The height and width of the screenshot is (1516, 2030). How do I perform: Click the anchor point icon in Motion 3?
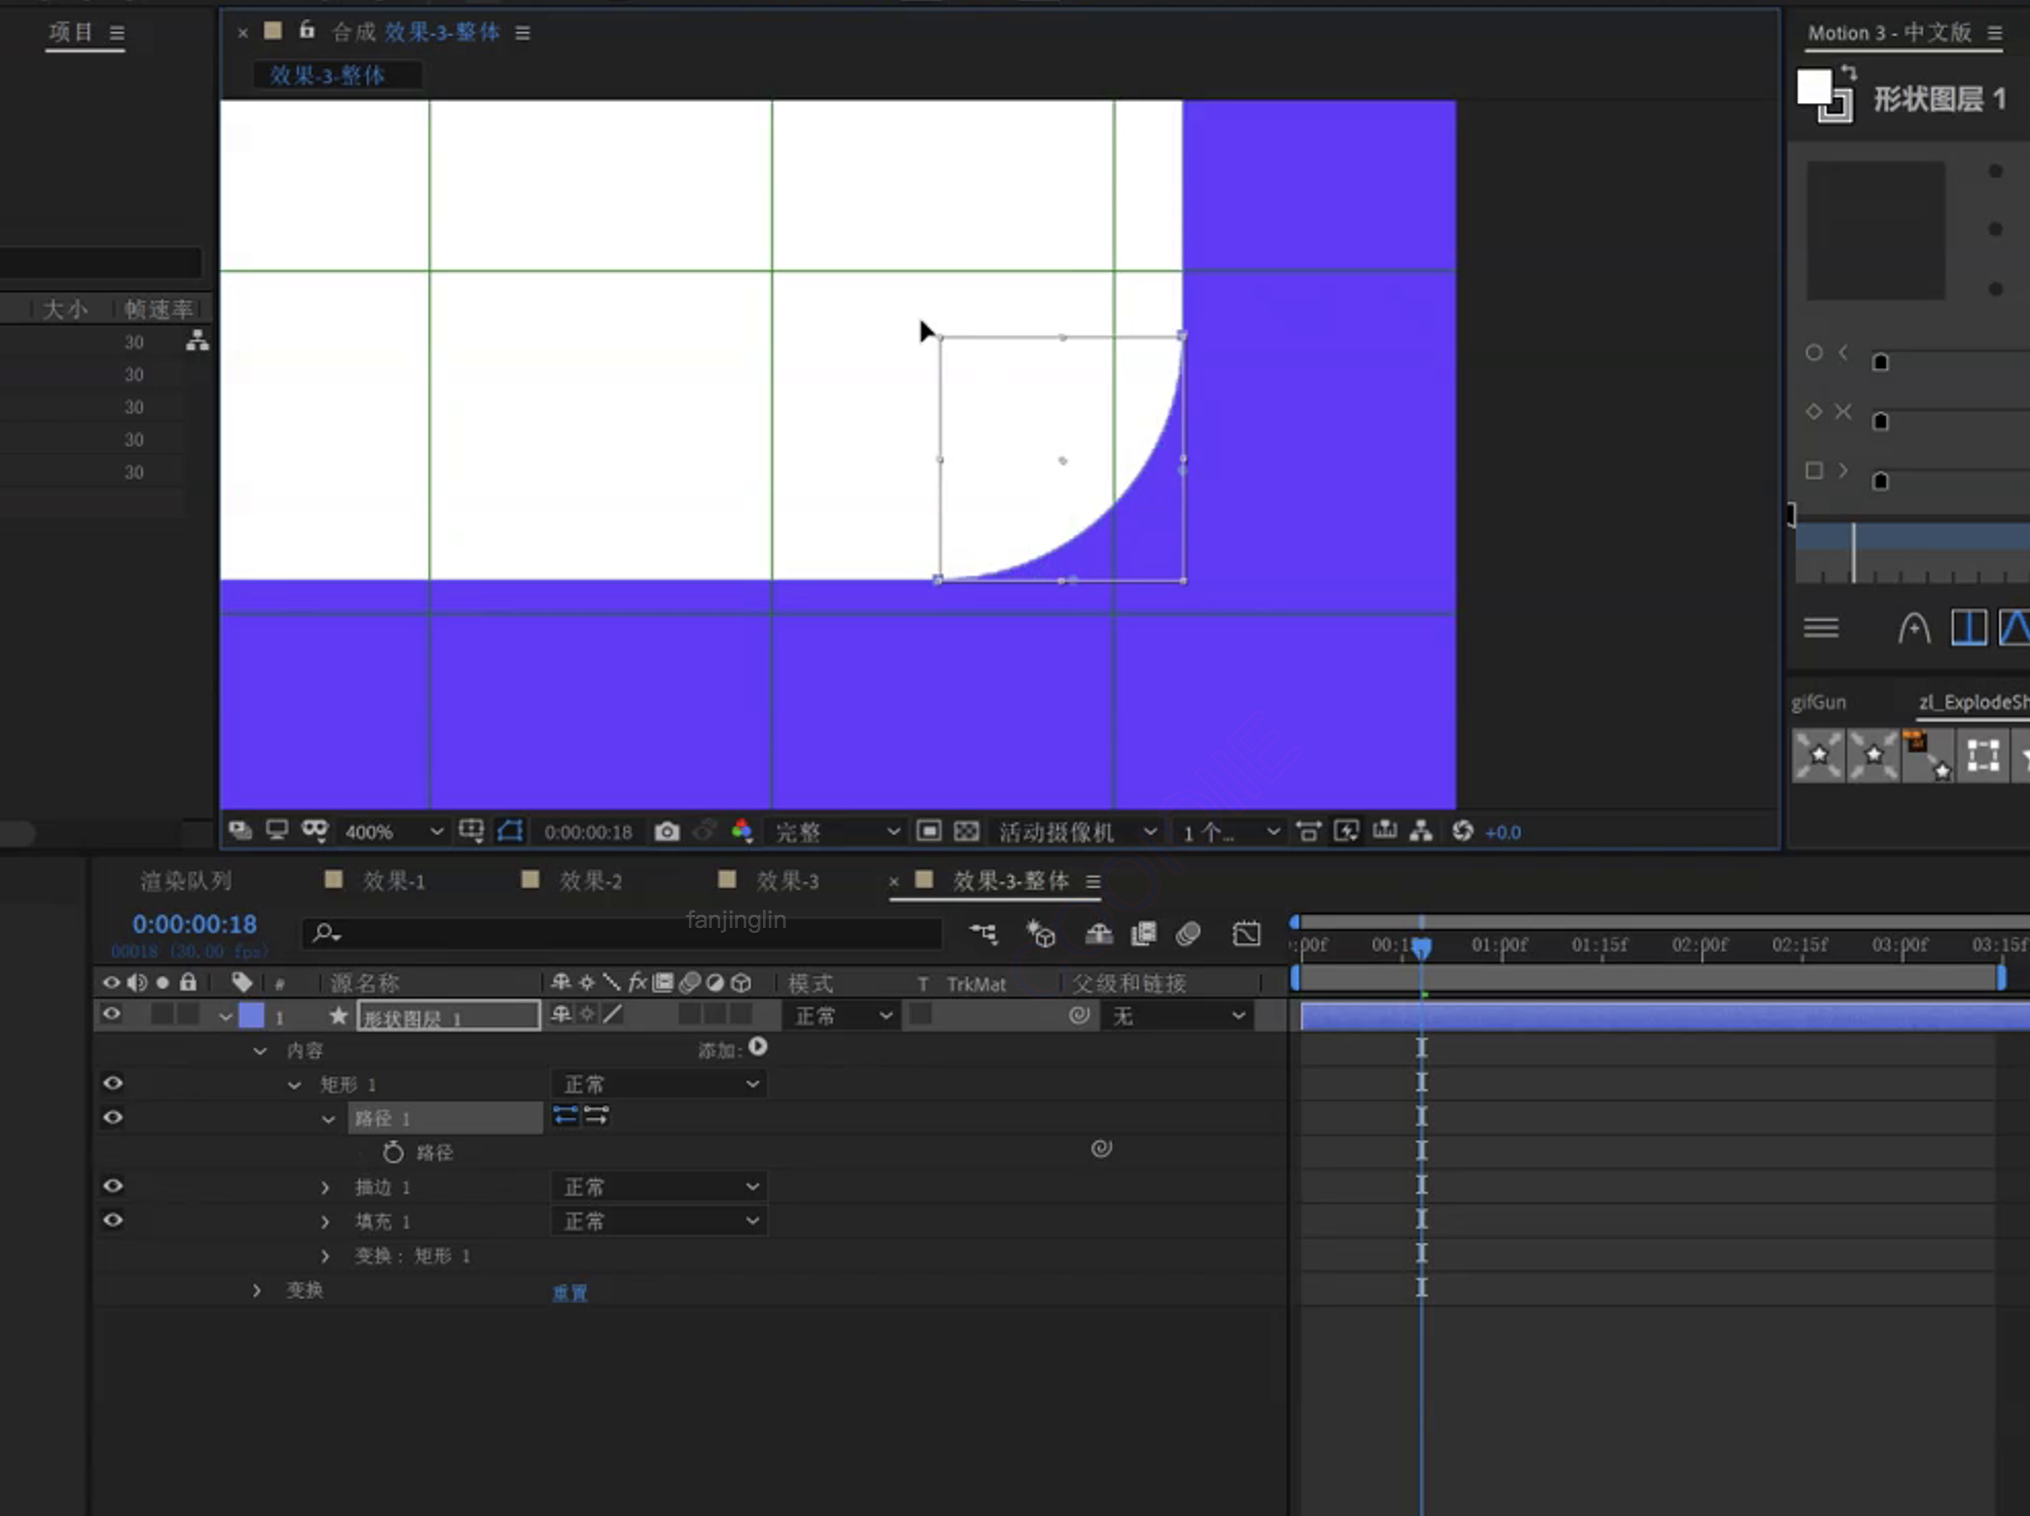pyautogui.click(x=1914, y=628)
